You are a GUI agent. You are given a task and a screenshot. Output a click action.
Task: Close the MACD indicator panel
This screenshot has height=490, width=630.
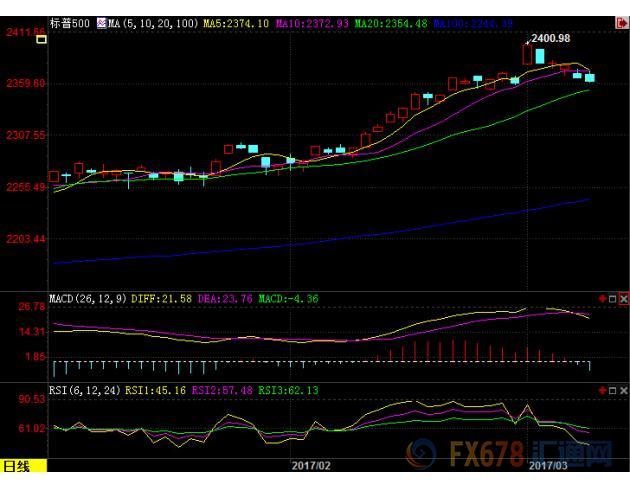click(623, 299)
